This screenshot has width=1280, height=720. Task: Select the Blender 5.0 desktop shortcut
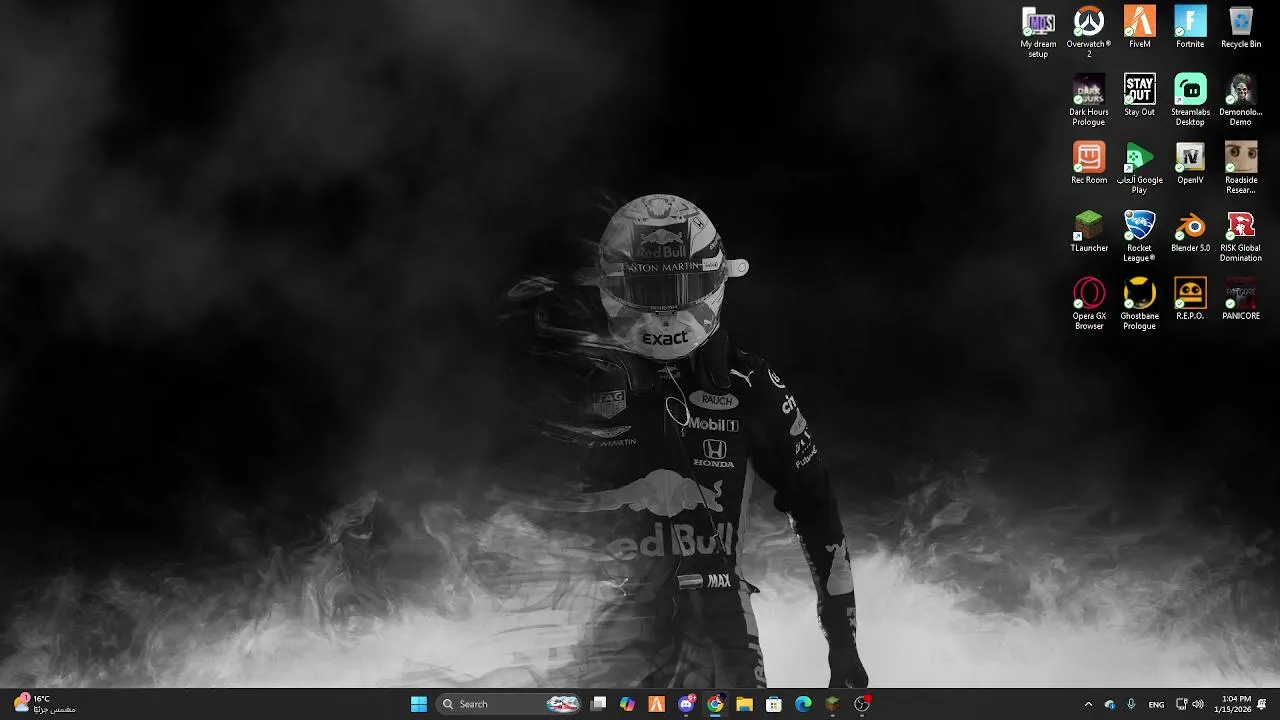tap(1190, 232)
